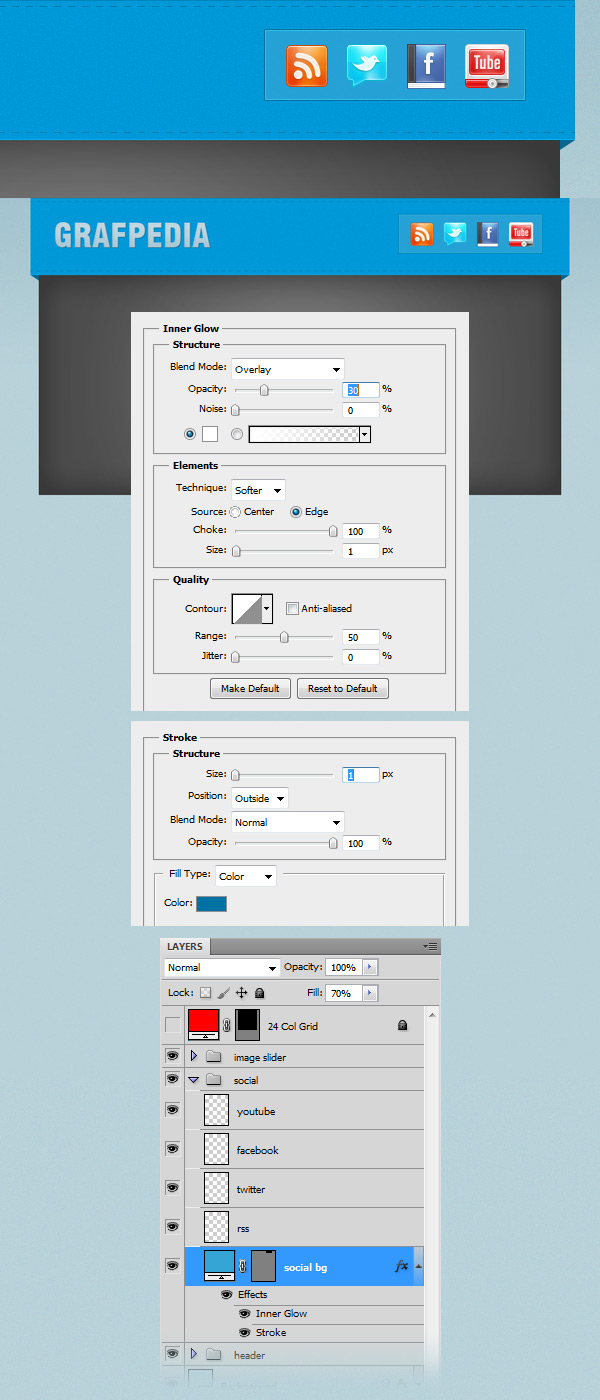This screenshot has width=600, height=1400.
Task: Collapse the social layer group
Action: (x=194, y=1080)
